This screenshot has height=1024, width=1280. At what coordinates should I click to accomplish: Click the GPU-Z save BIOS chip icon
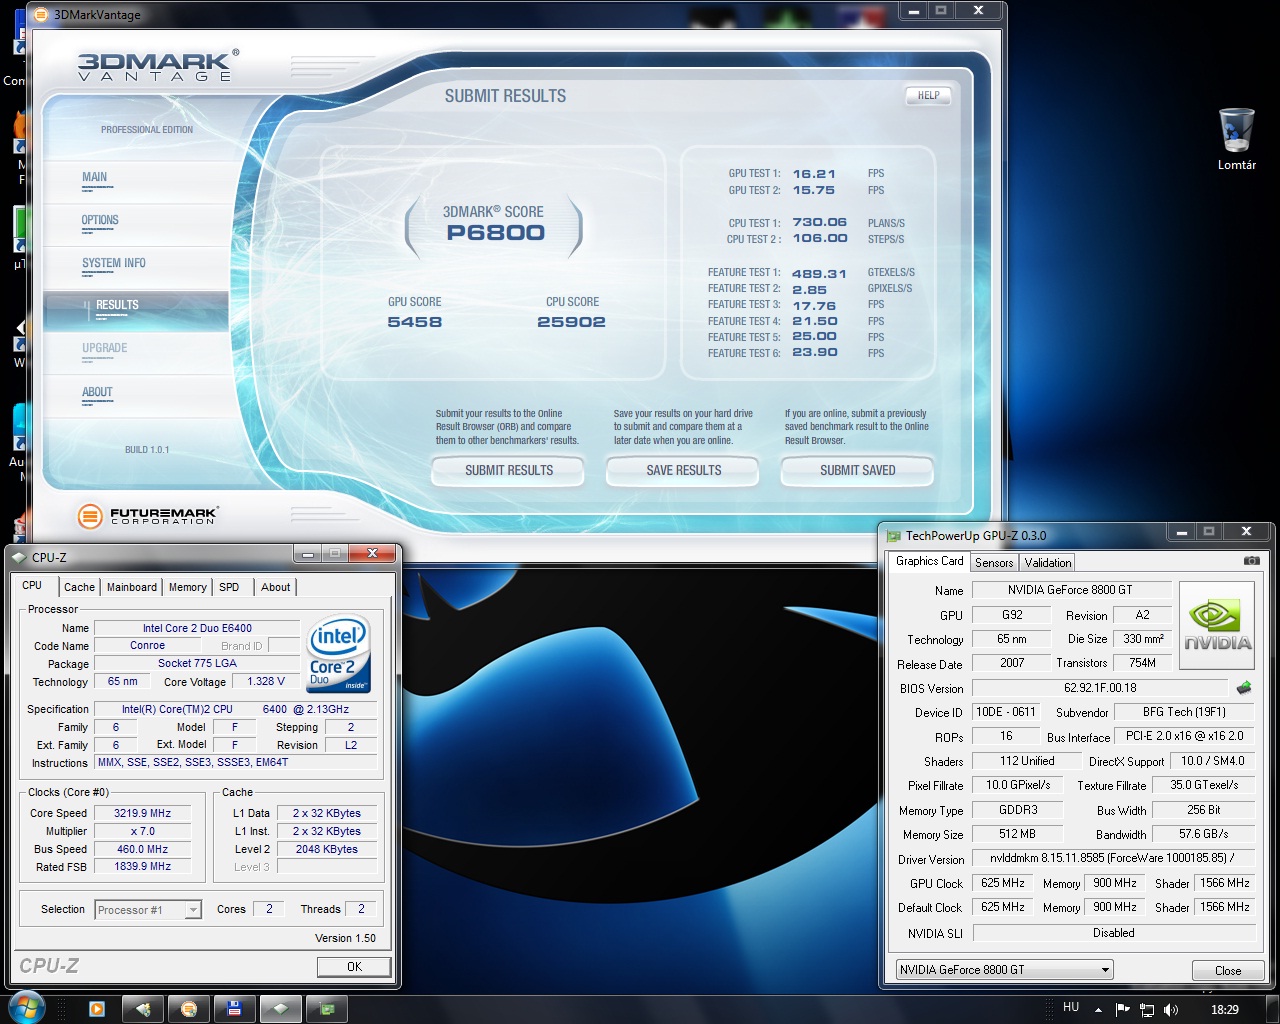pos(1244,688)
